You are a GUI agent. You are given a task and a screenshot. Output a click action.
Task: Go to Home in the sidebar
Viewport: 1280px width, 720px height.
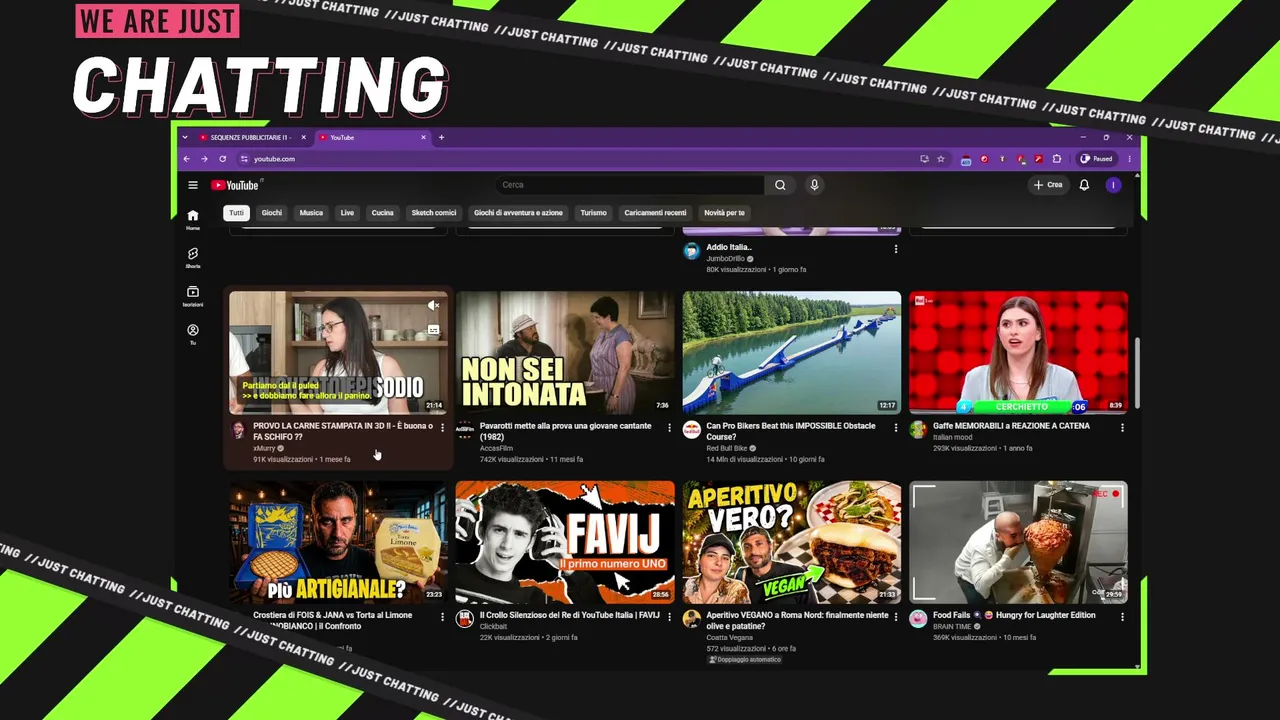pyautogui.click(x=193, y=220)
